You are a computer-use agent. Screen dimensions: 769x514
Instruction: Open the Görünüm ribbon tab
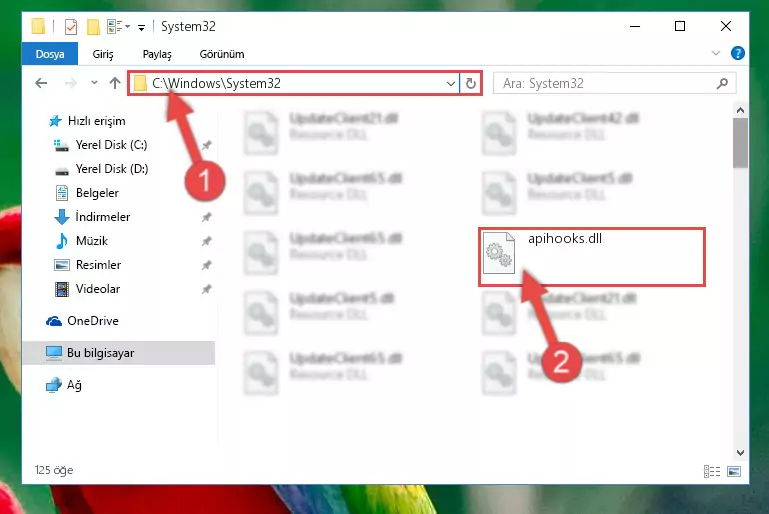click(222, 54)
